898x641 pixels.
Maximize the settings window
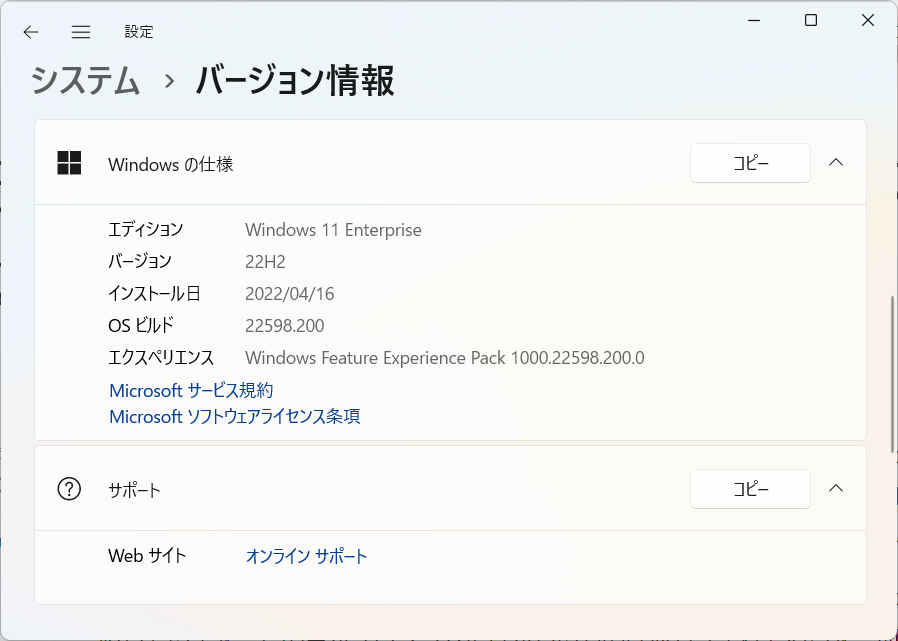pos(811,21)
